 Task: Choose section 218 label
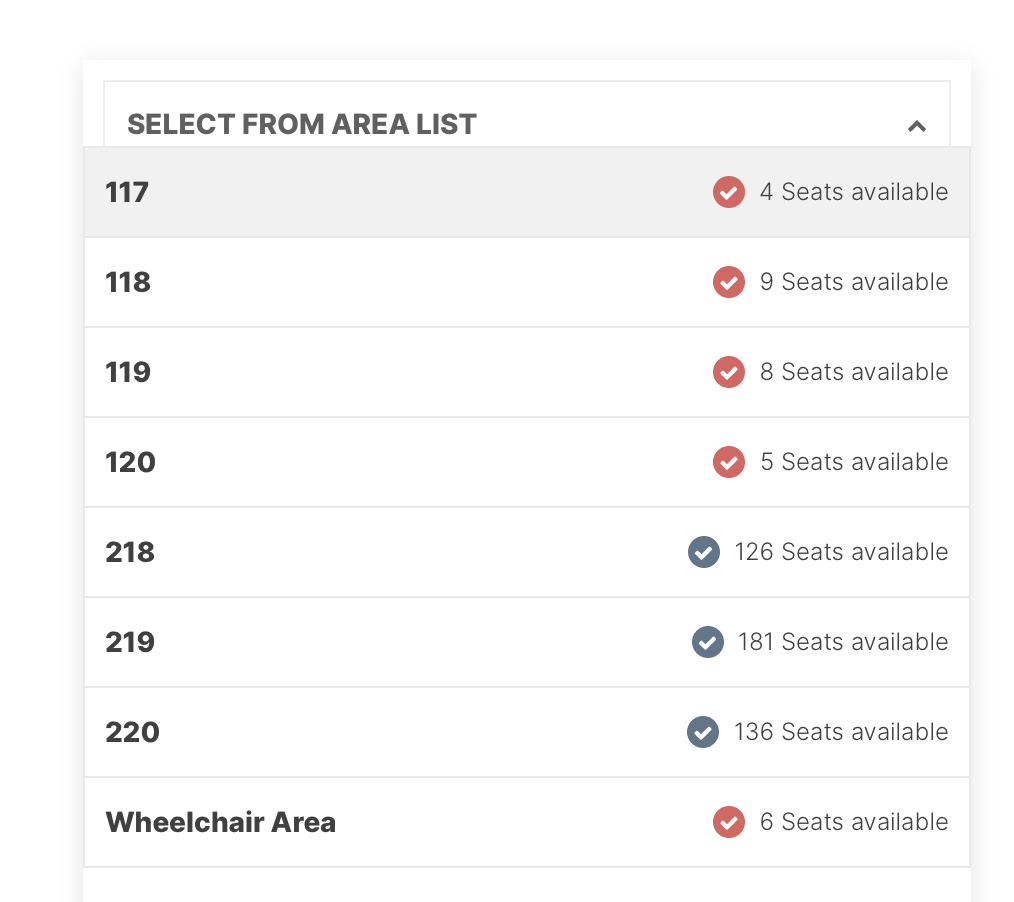[130, 552]
